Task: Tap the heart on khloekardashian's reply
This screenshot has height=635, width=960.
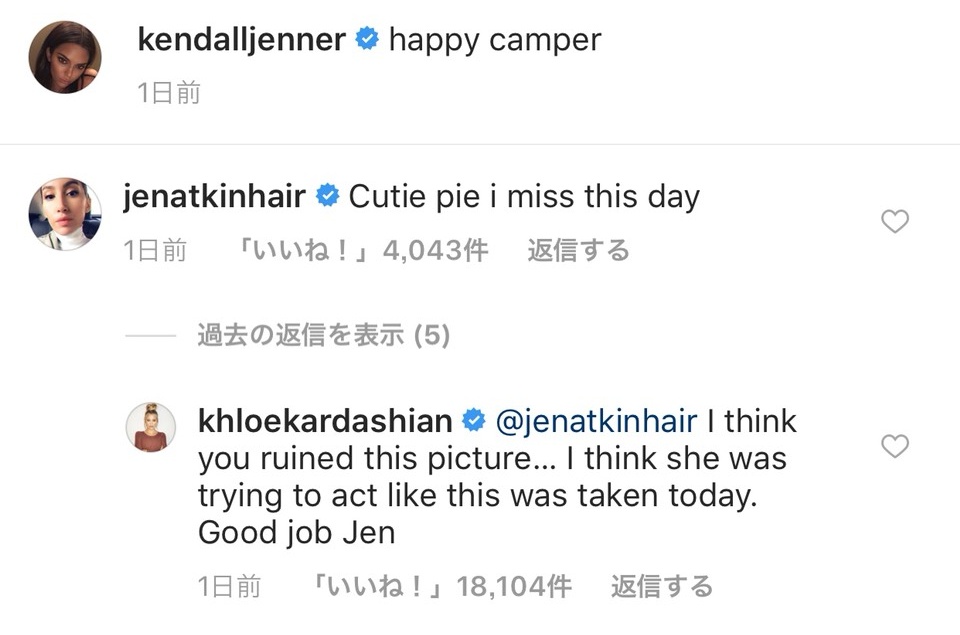Action: click(894, 446)
